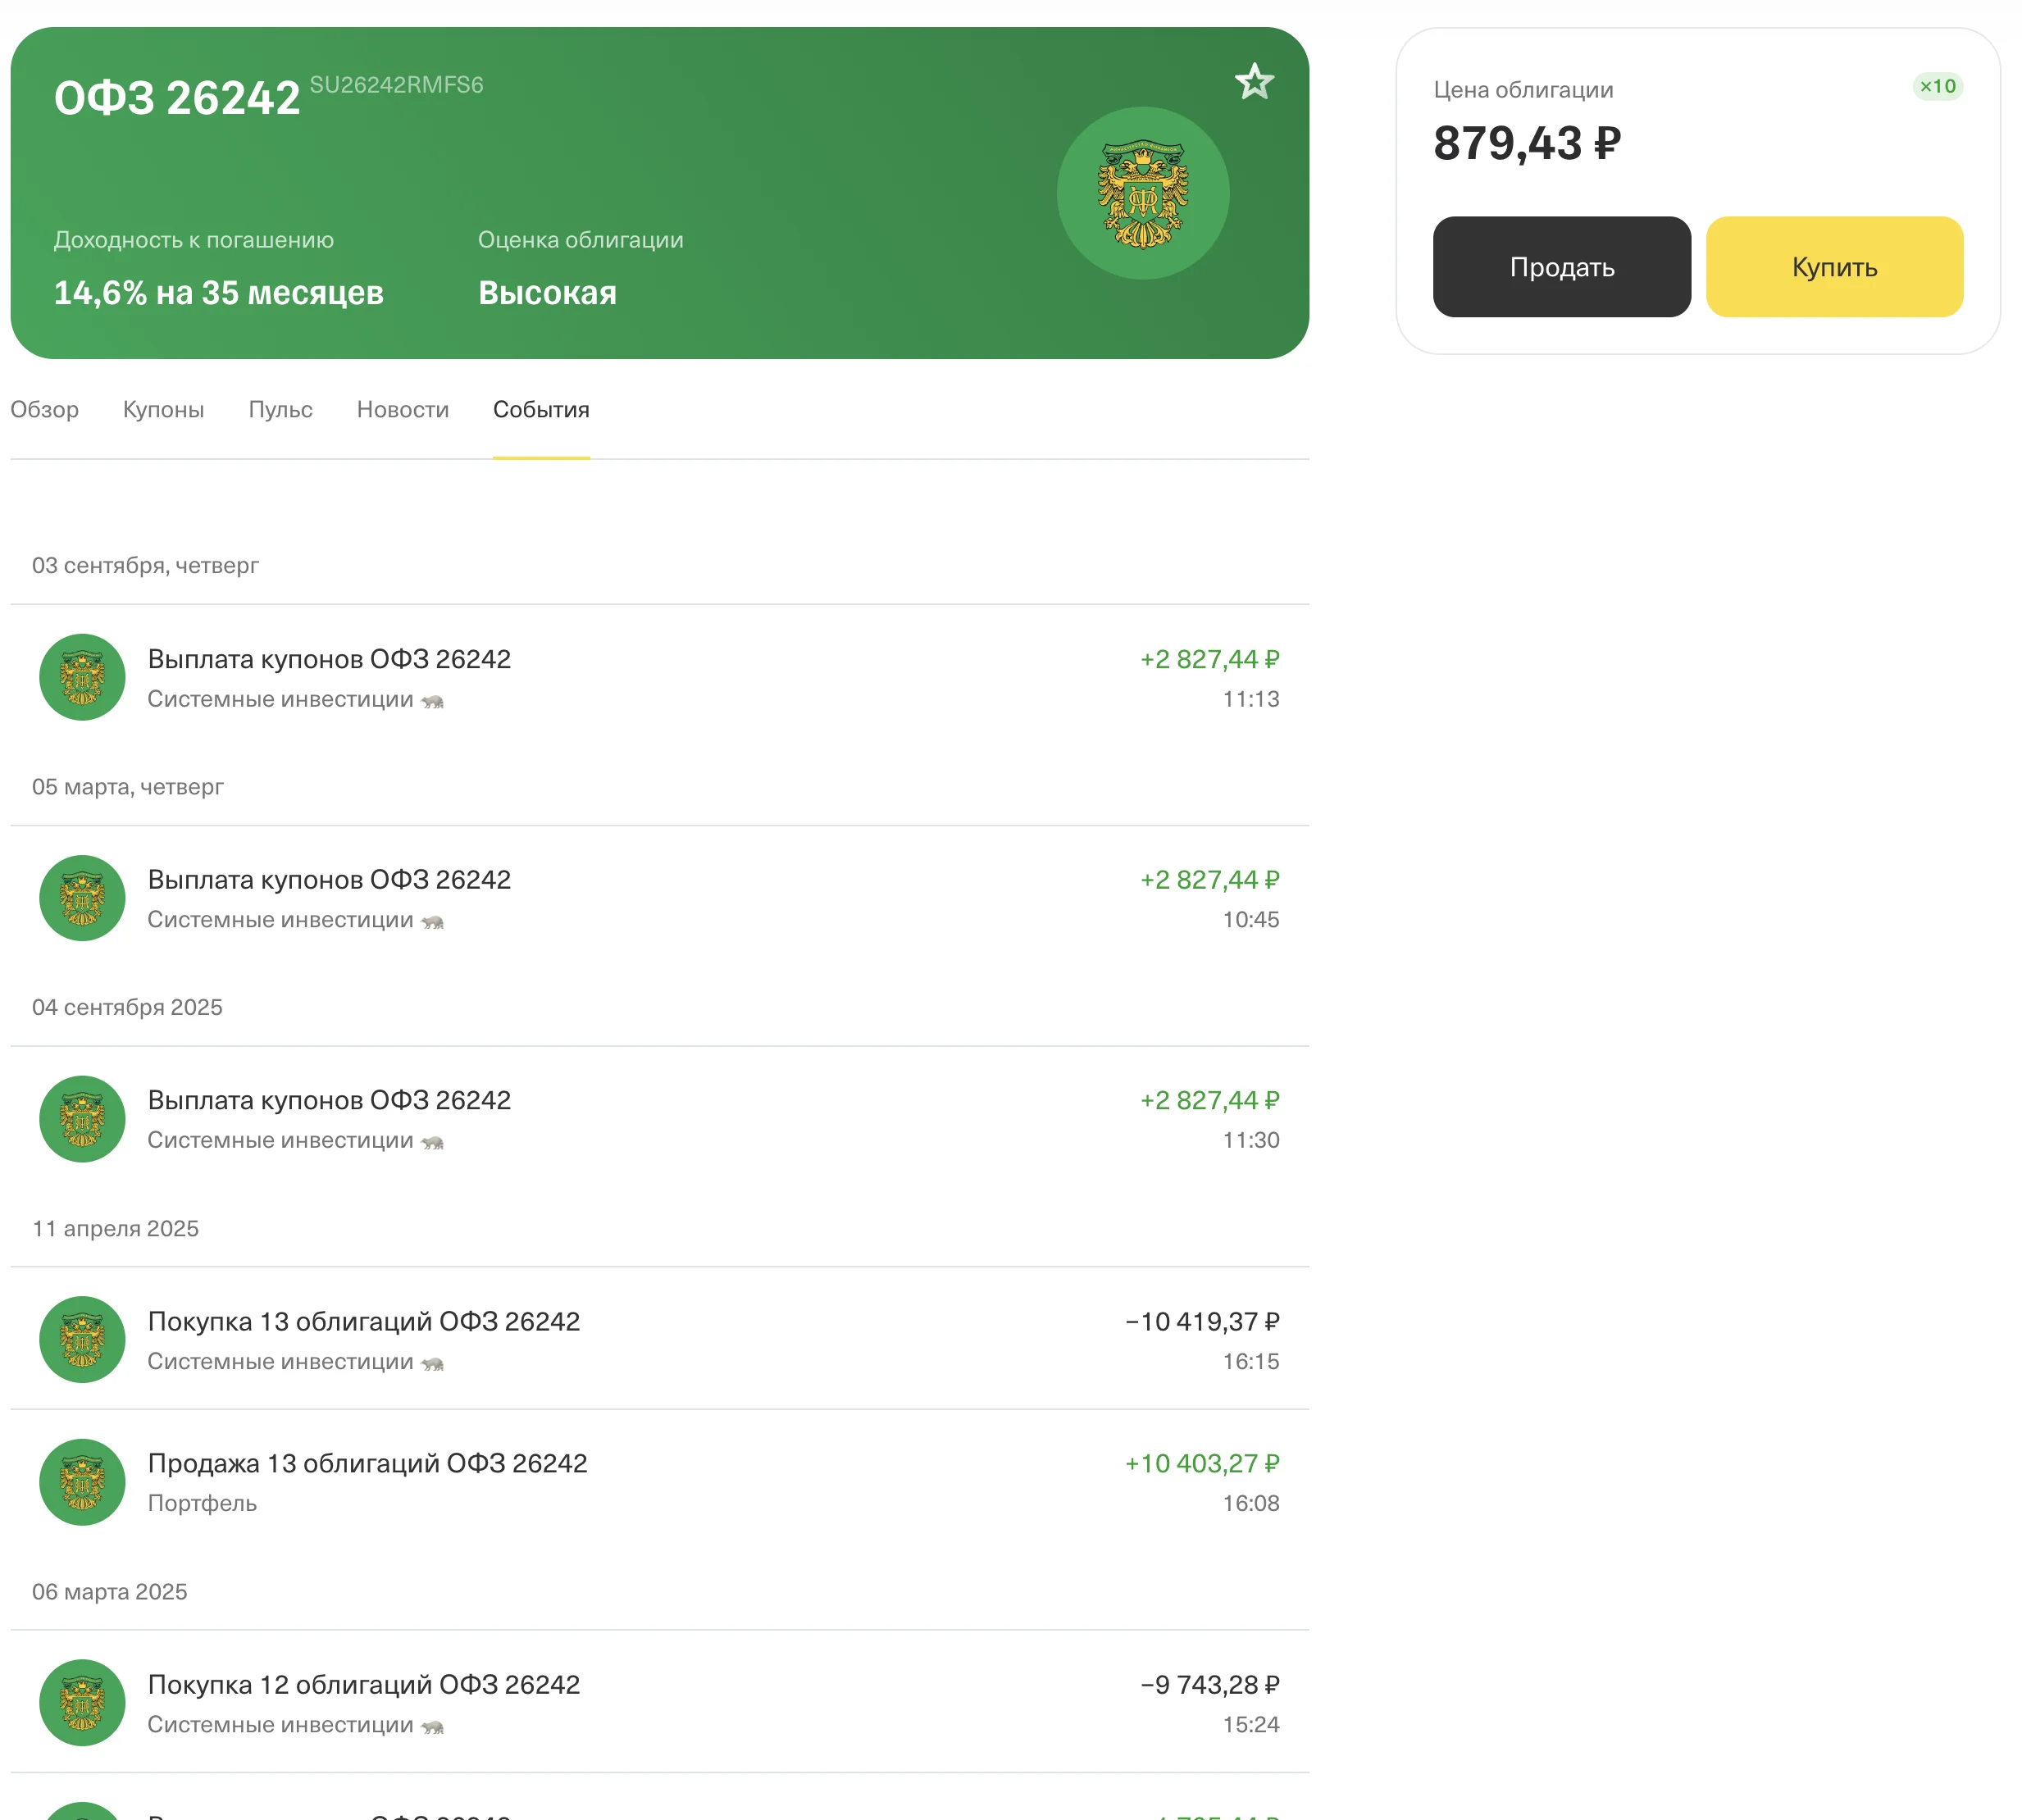This screenshot has width=2022, height=1820.
Task: Open 'Покупка 12 облигаций ОФЗ 26242' event
Action: 364,1684
